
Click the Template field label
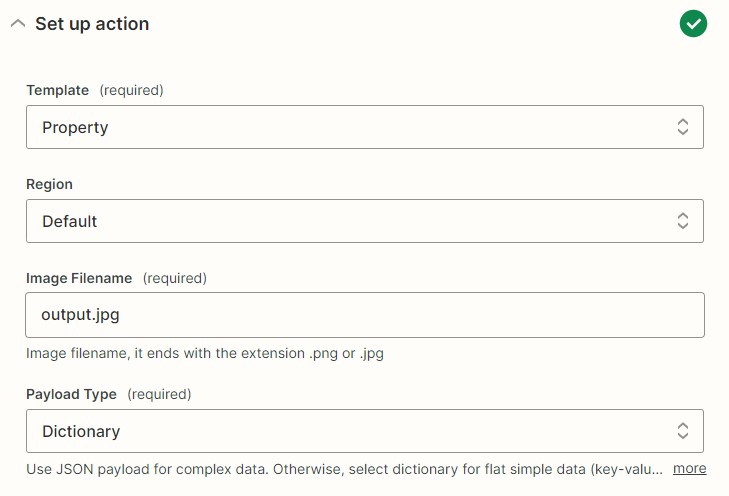(x=57, y=90)
